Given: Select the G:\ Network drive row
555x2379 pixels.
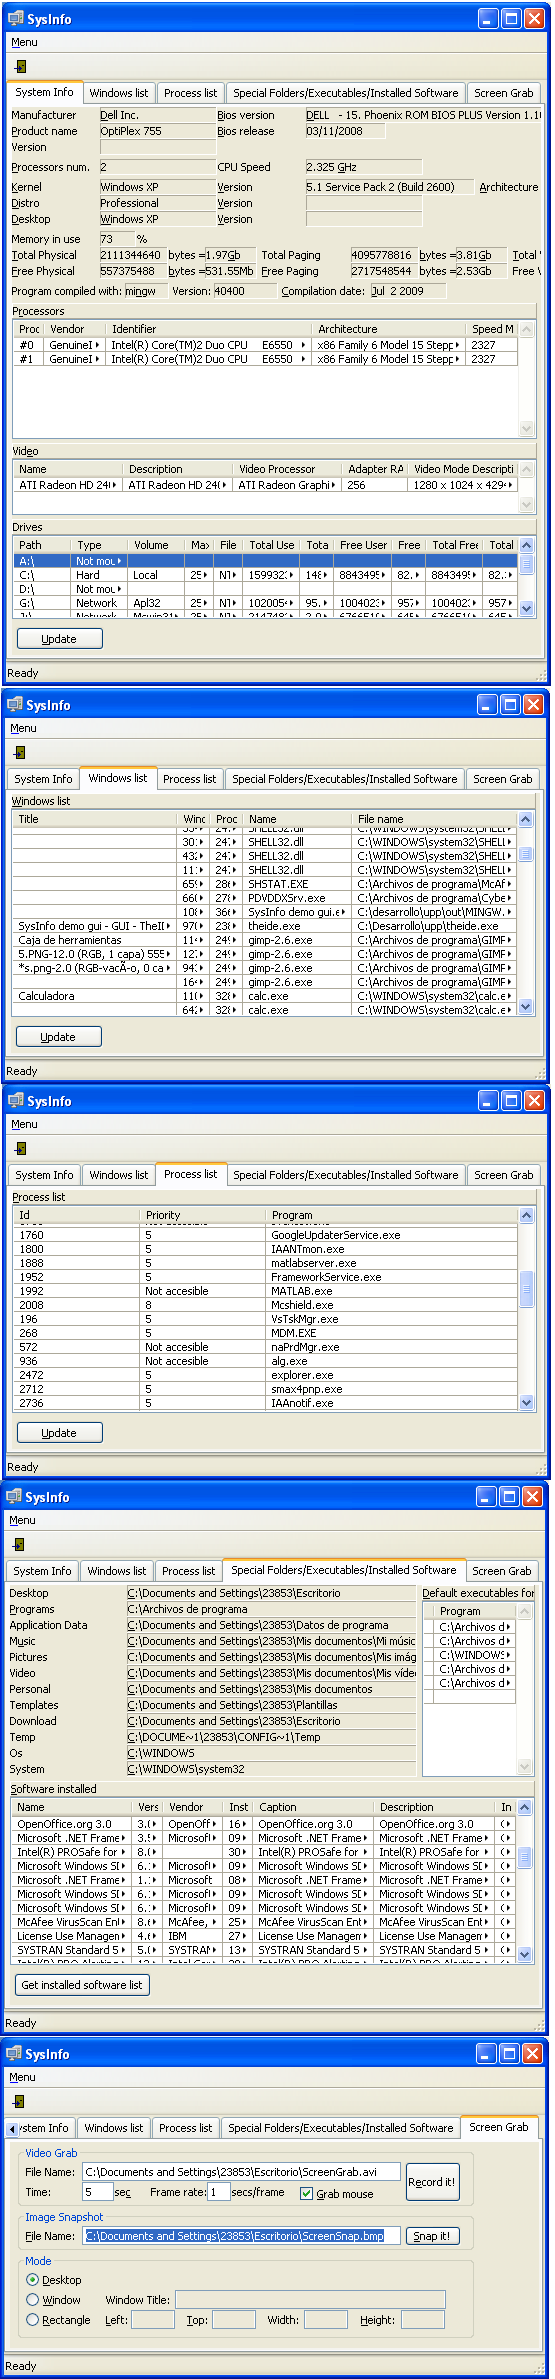Looking at the screenshot, I should [265, 603].
